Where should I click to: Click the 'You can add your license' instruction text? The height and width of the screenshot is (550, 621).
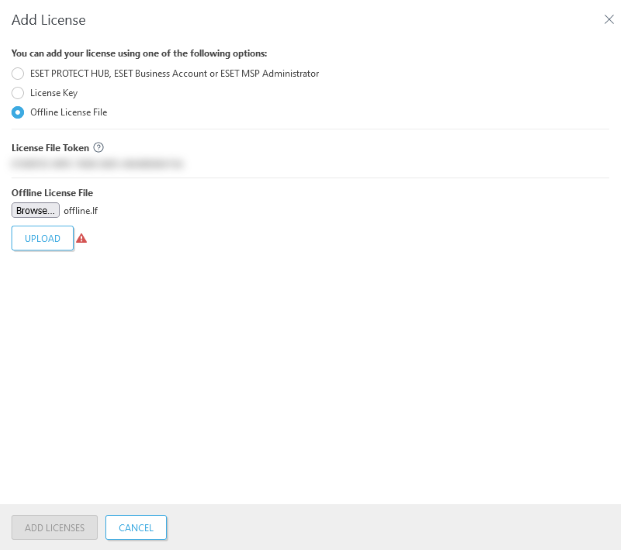(139, 53)
